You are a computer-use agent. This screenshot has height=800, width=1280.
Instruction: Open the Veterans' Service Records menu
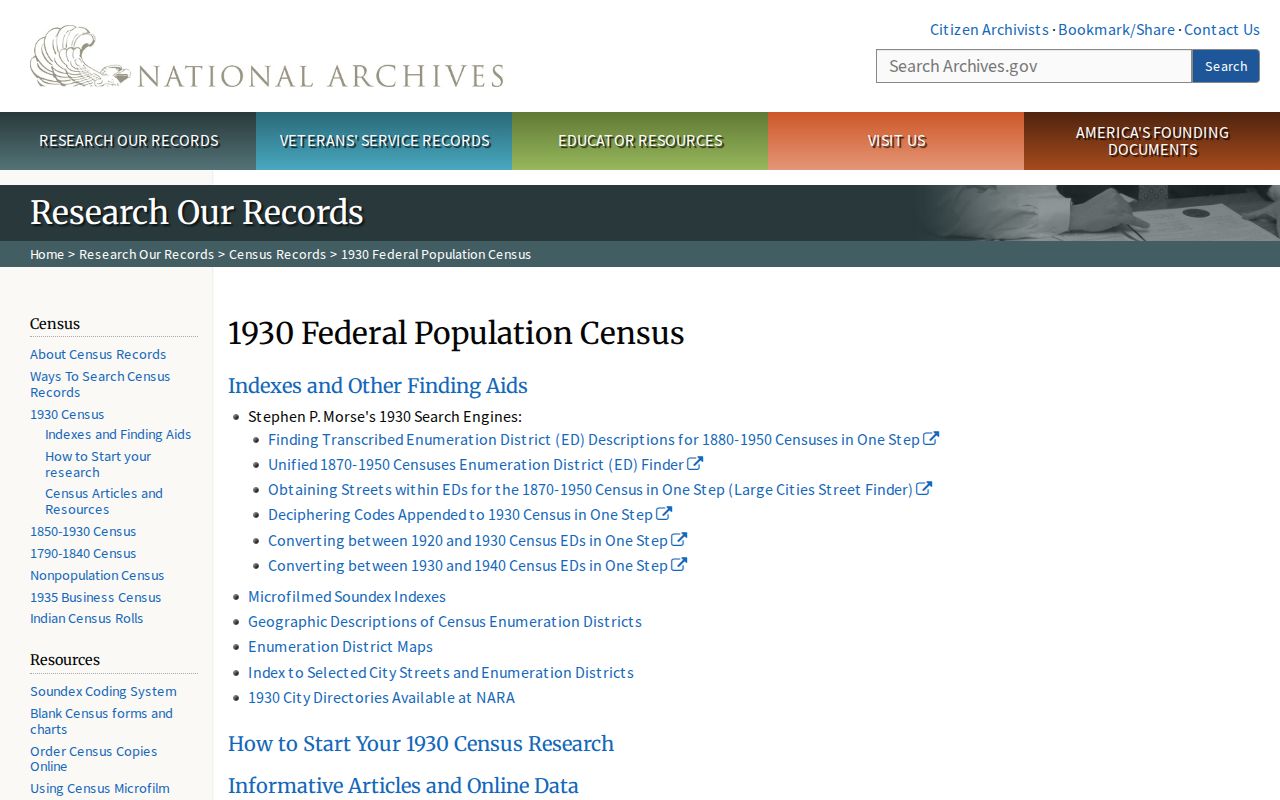384,141
